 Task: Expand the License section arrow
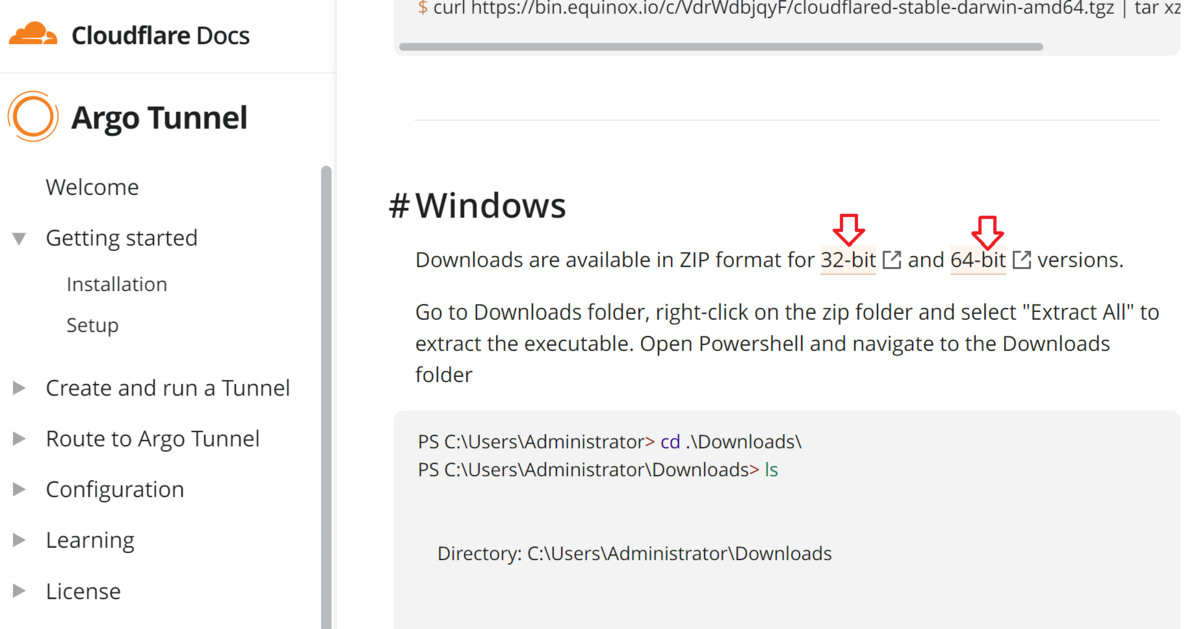[x=19, y=591]
